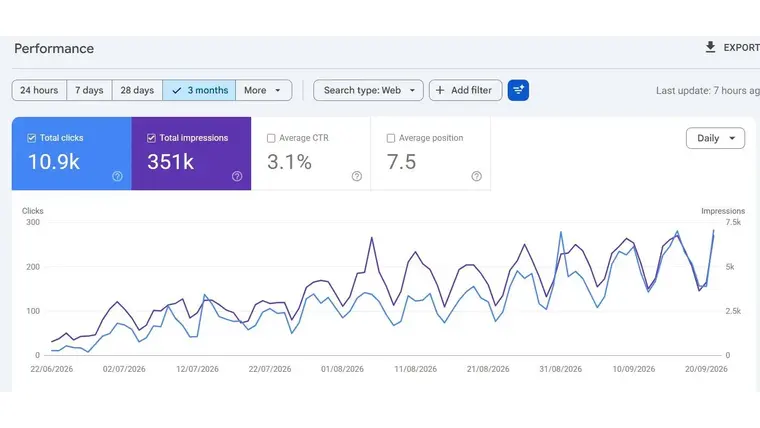Click the Export download icon
Image resolution: width=760 pixels, height=428 pixels.
(x=710, y=47)
